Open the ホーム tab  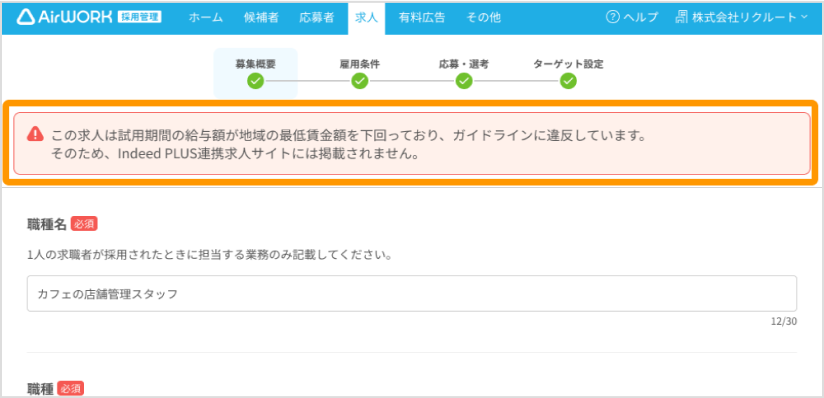click(x=206, y=17)
